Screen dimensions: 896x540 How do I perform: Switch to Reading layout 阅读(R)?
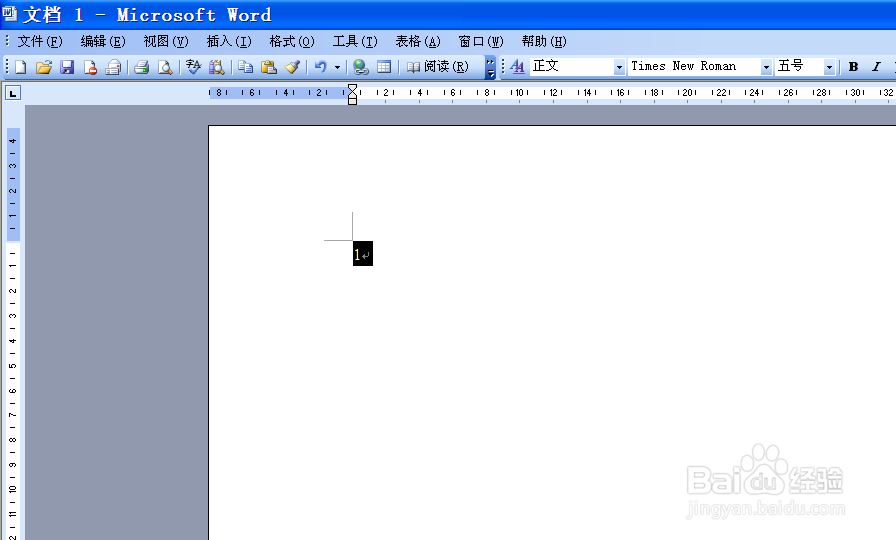[x=438, y=67]
